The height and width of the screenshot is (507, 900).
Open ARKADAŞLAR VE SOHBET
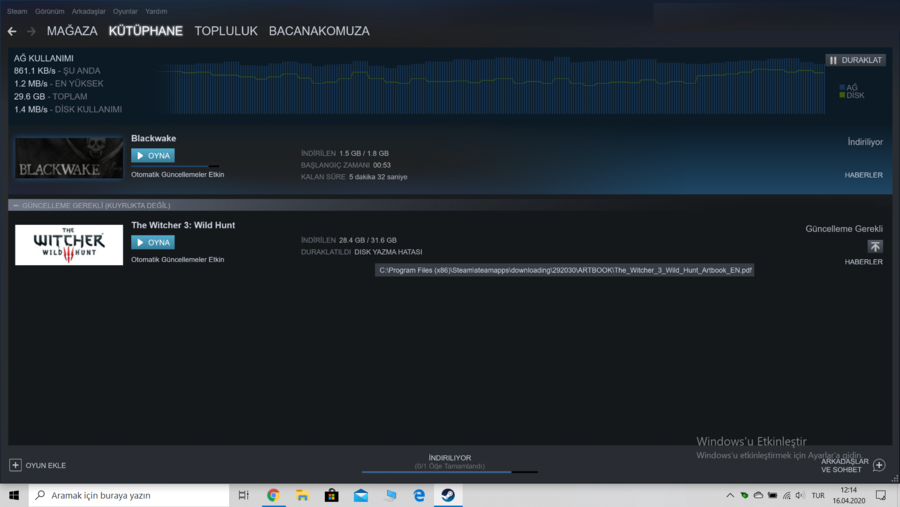tap(844, 466)
